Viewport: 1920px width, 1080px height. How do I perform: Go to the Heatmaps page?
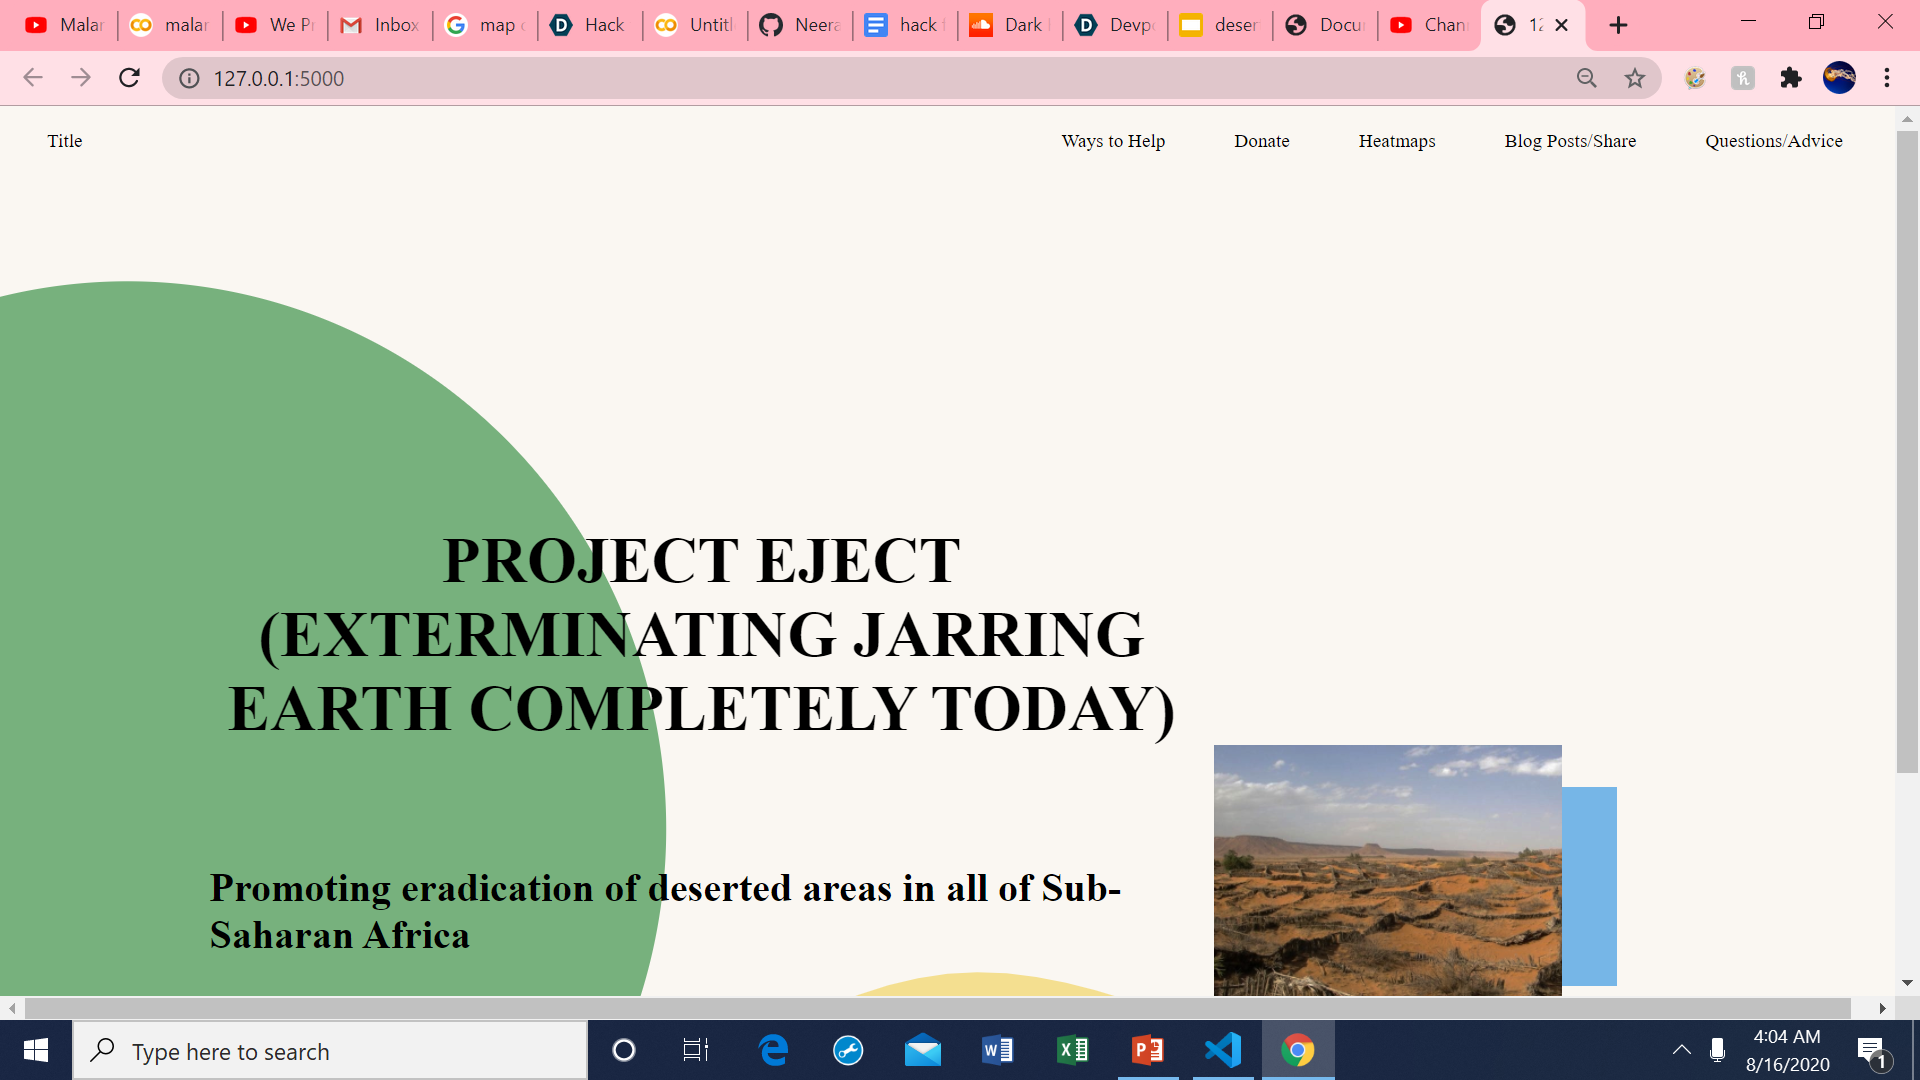pyautogui.click(x=1396, y=141)
